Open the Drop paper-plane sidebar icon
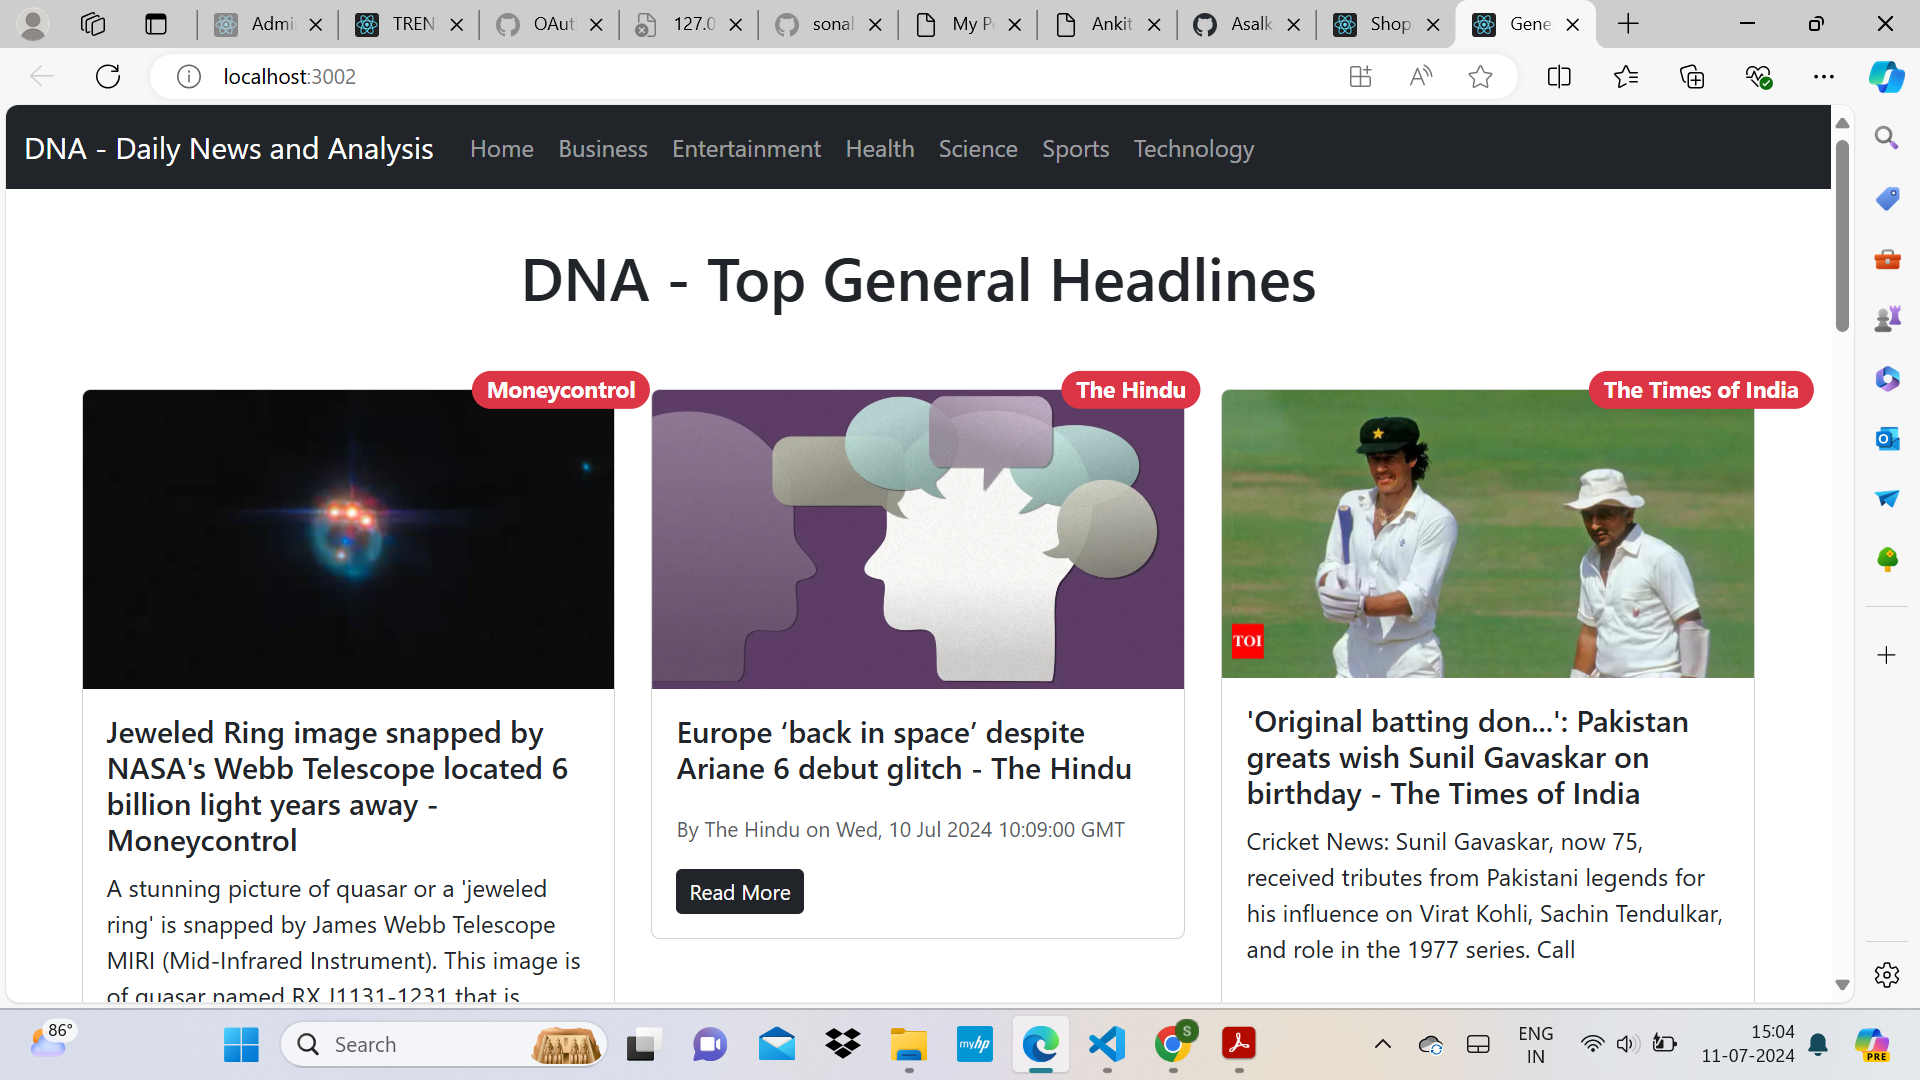The image size is (1920, 1080). point(1887,499)
